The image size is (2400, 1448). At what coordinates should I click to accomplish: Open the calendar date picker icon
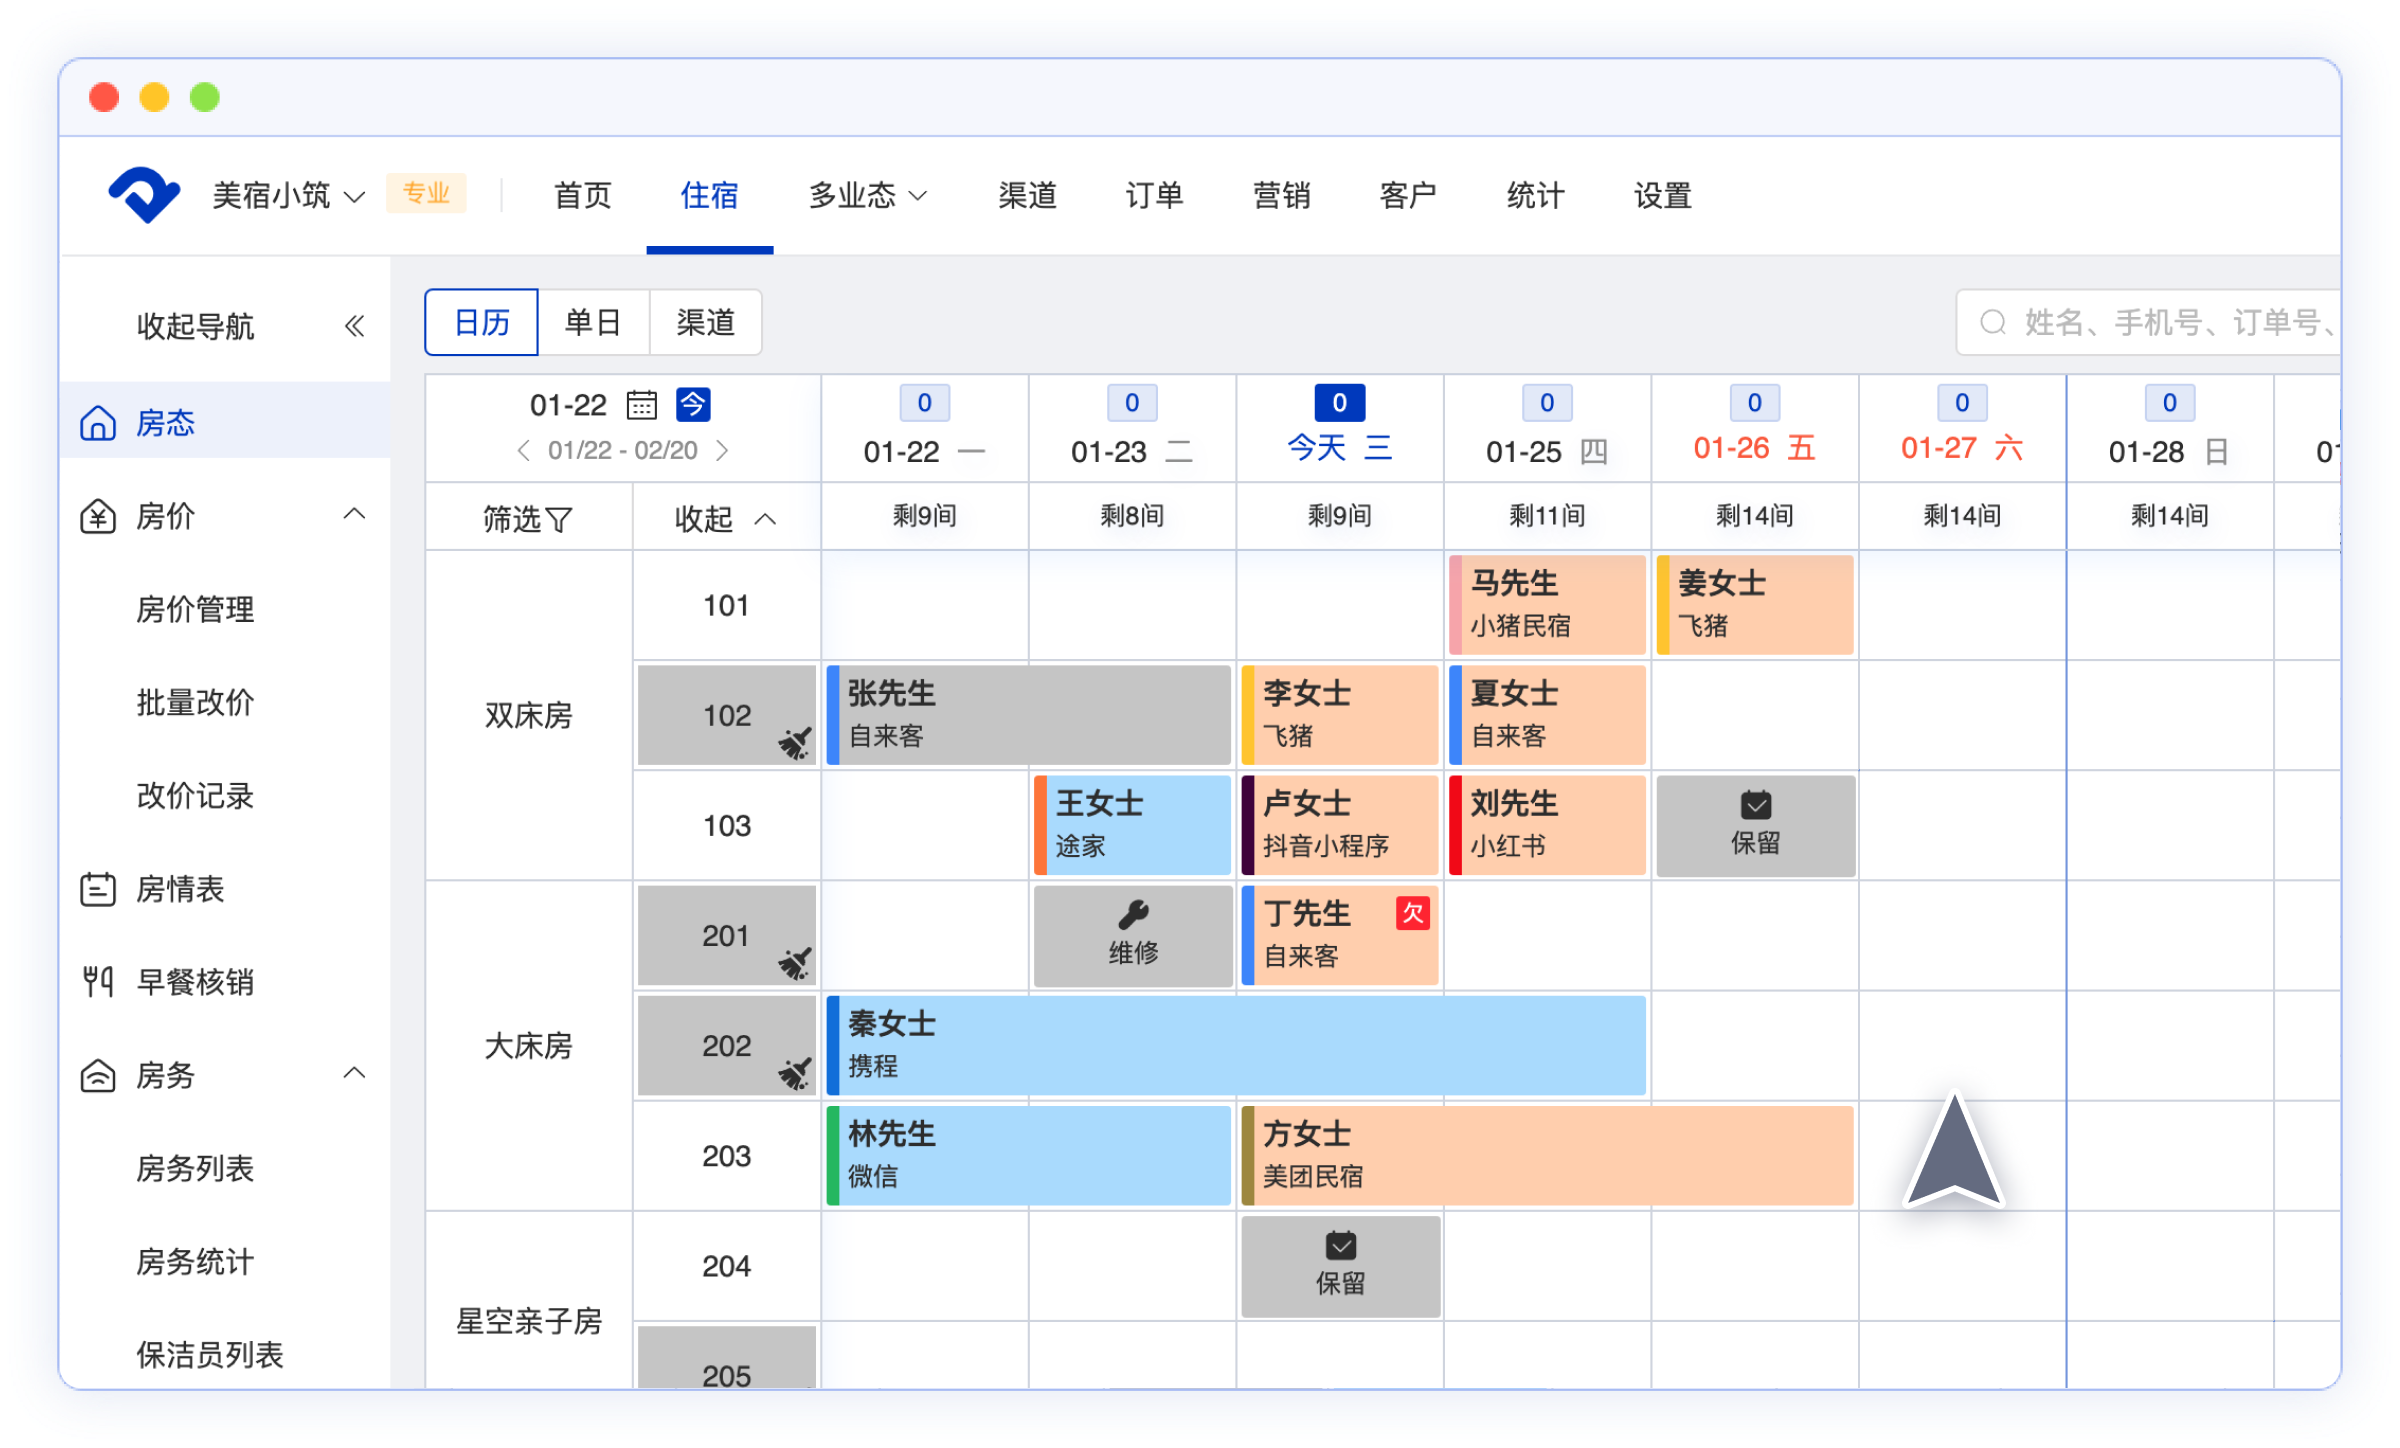(x=641, y=405)
